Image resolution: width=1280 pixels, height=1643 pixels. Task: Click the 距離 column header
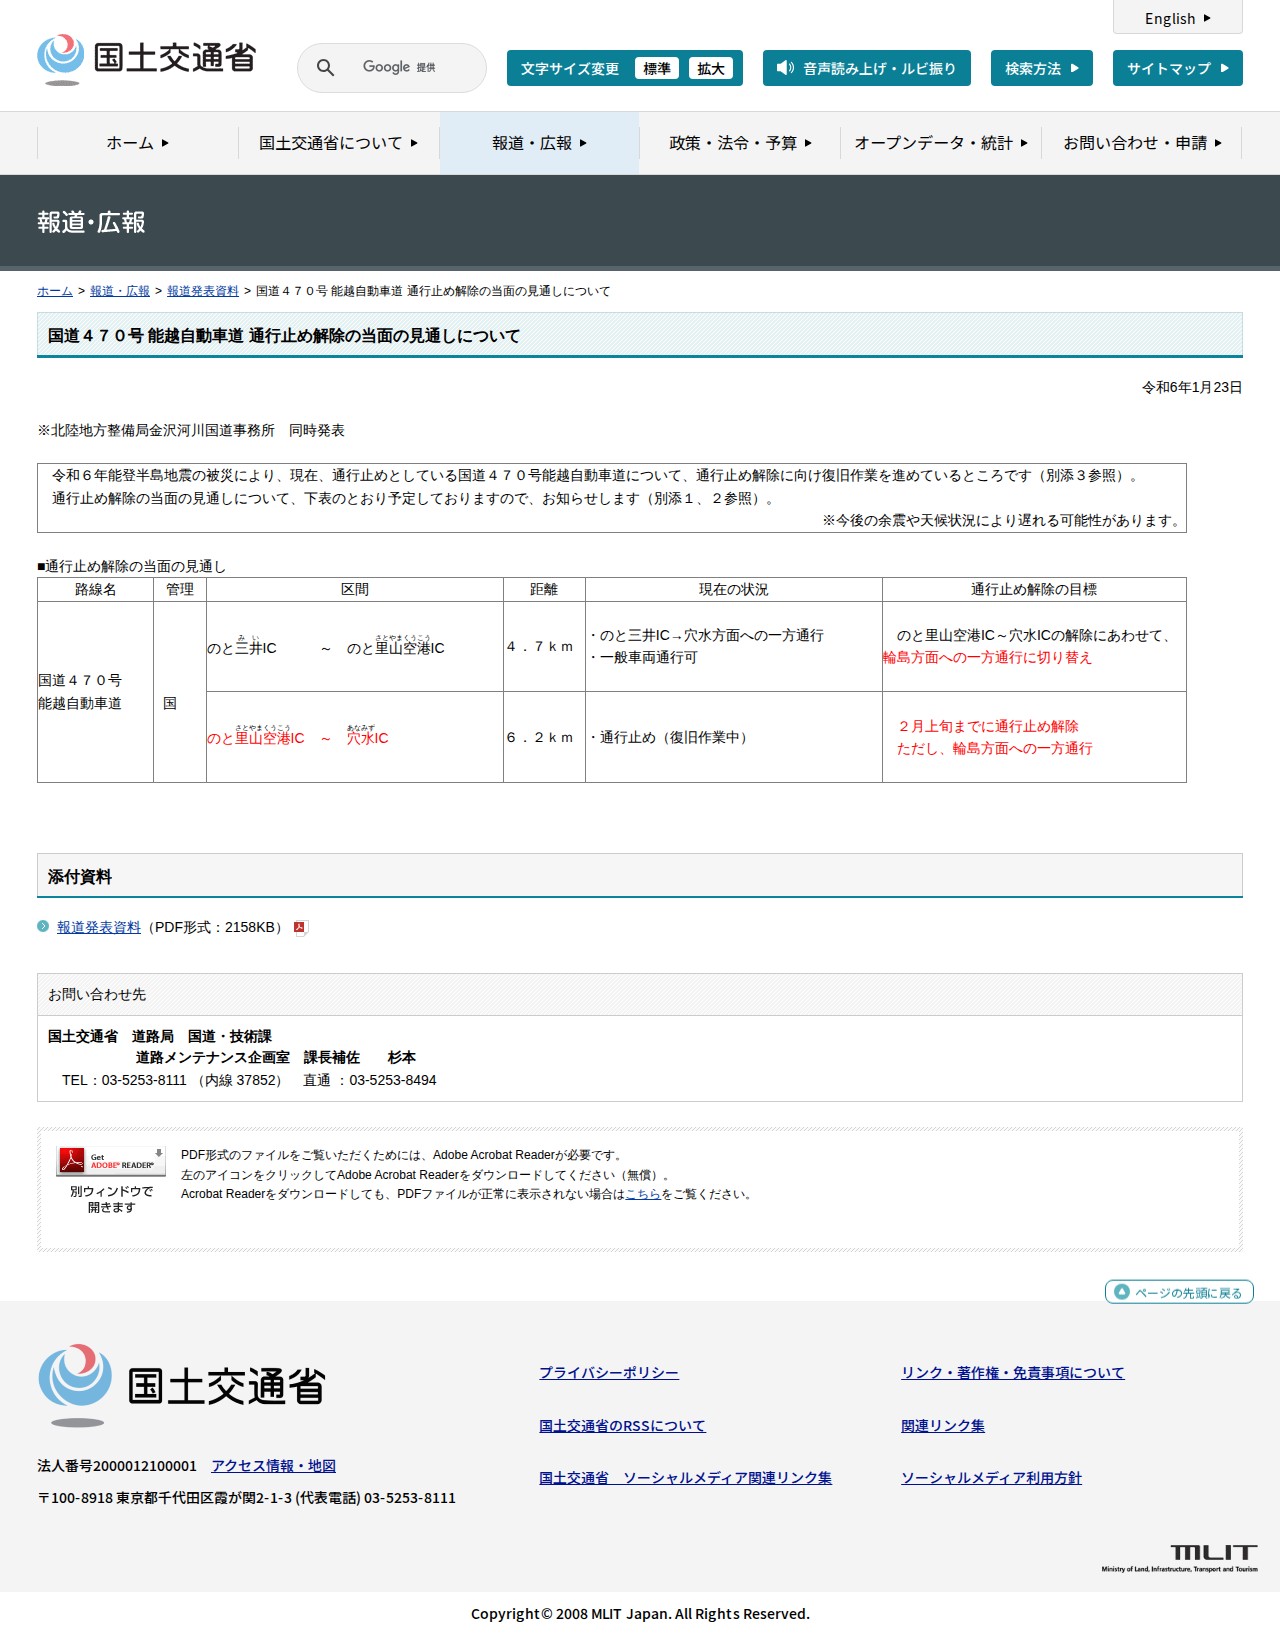(544, 590)
